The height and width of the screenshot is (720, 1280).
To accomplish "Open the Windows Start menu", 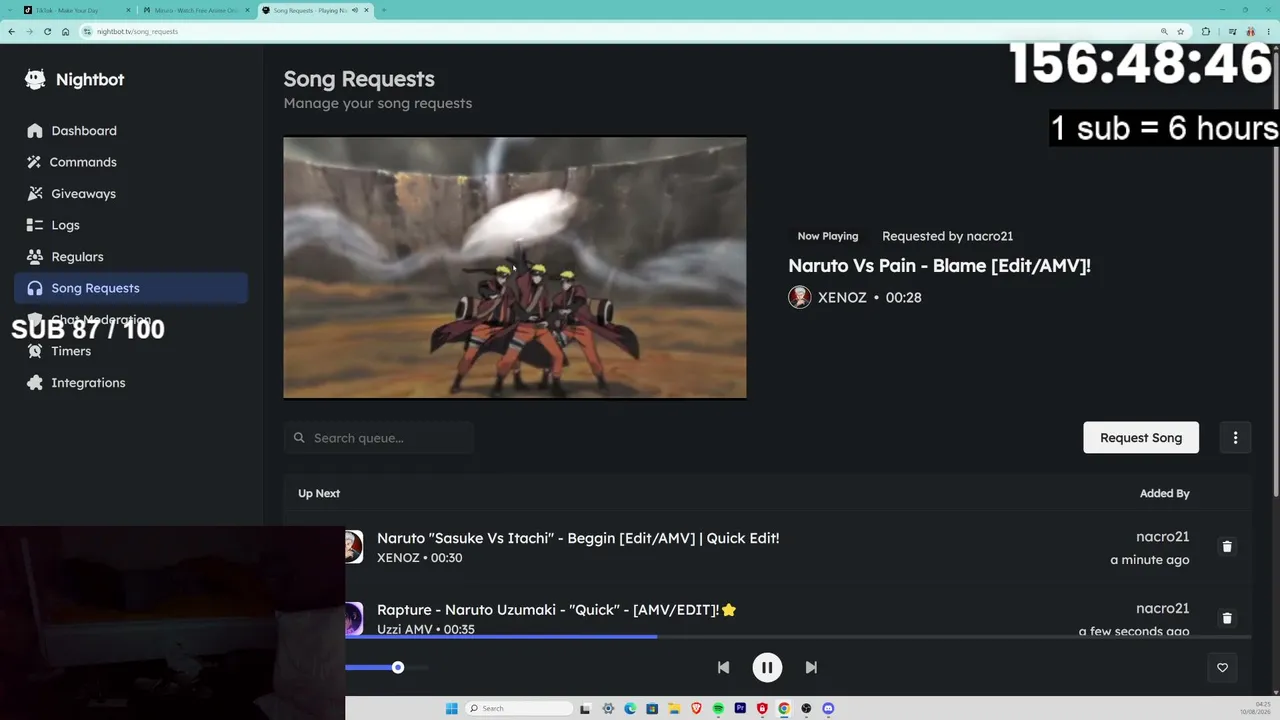I will (451, 708).
